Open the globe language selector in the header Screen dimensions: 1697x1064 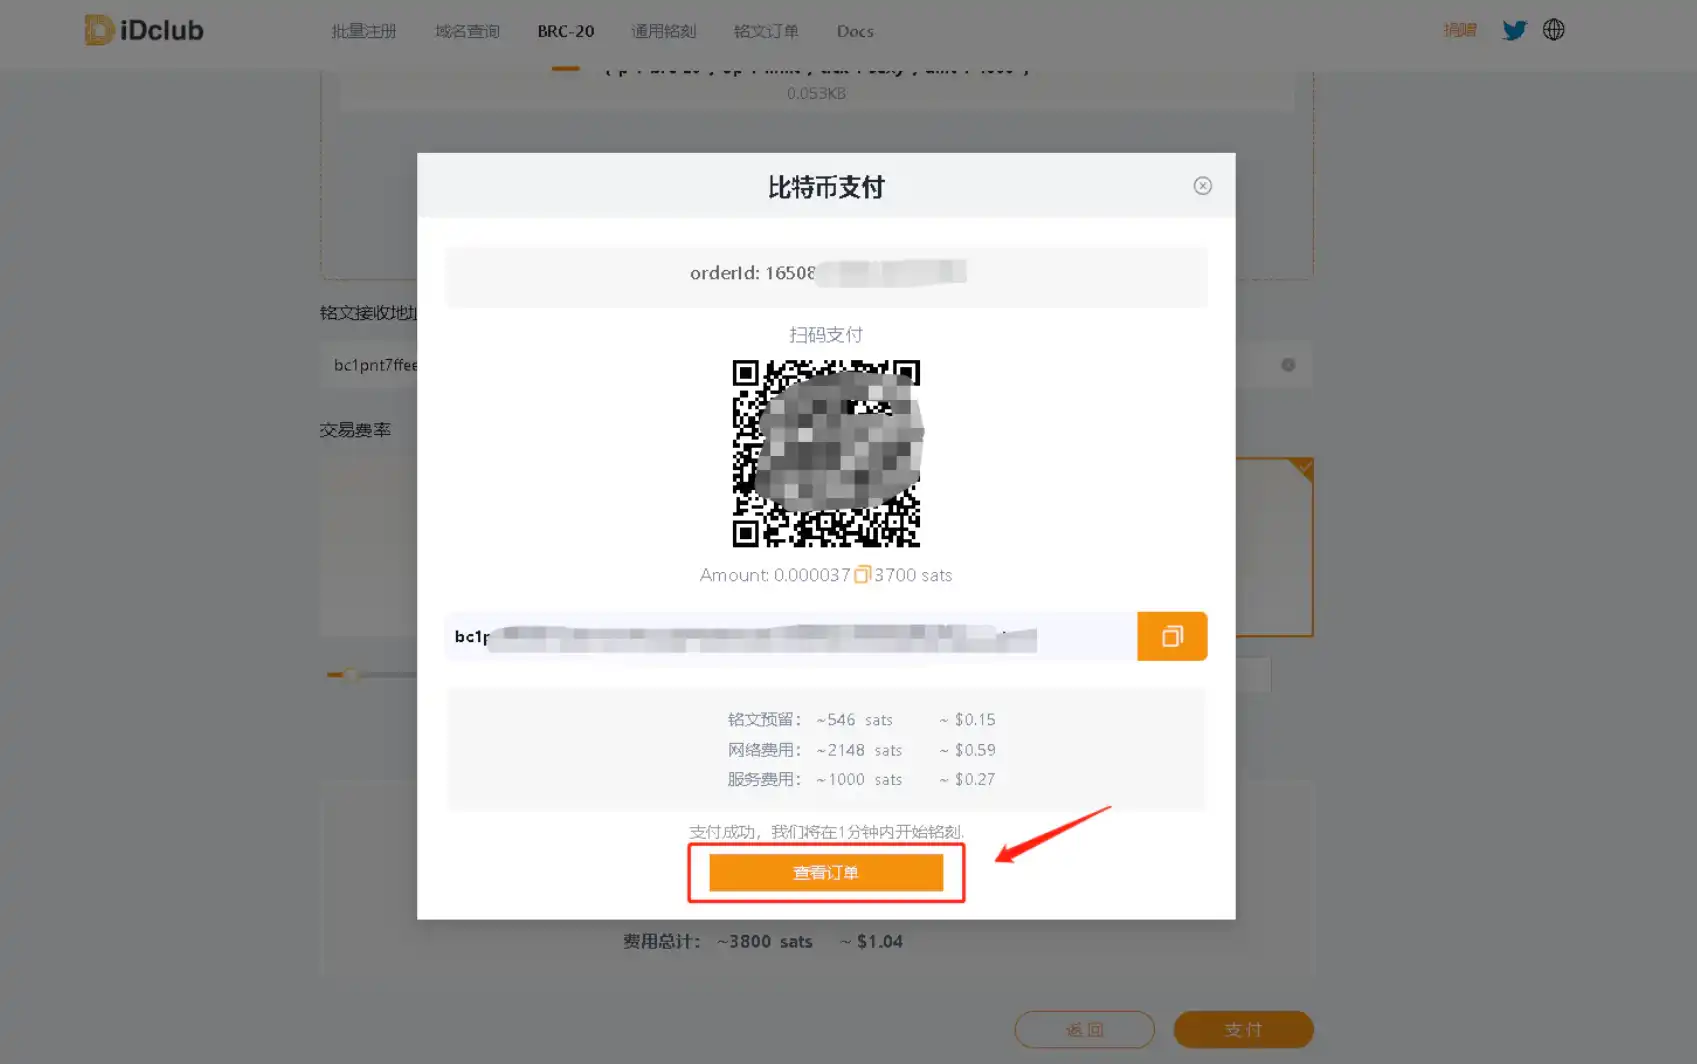[x=1553, y=29]
